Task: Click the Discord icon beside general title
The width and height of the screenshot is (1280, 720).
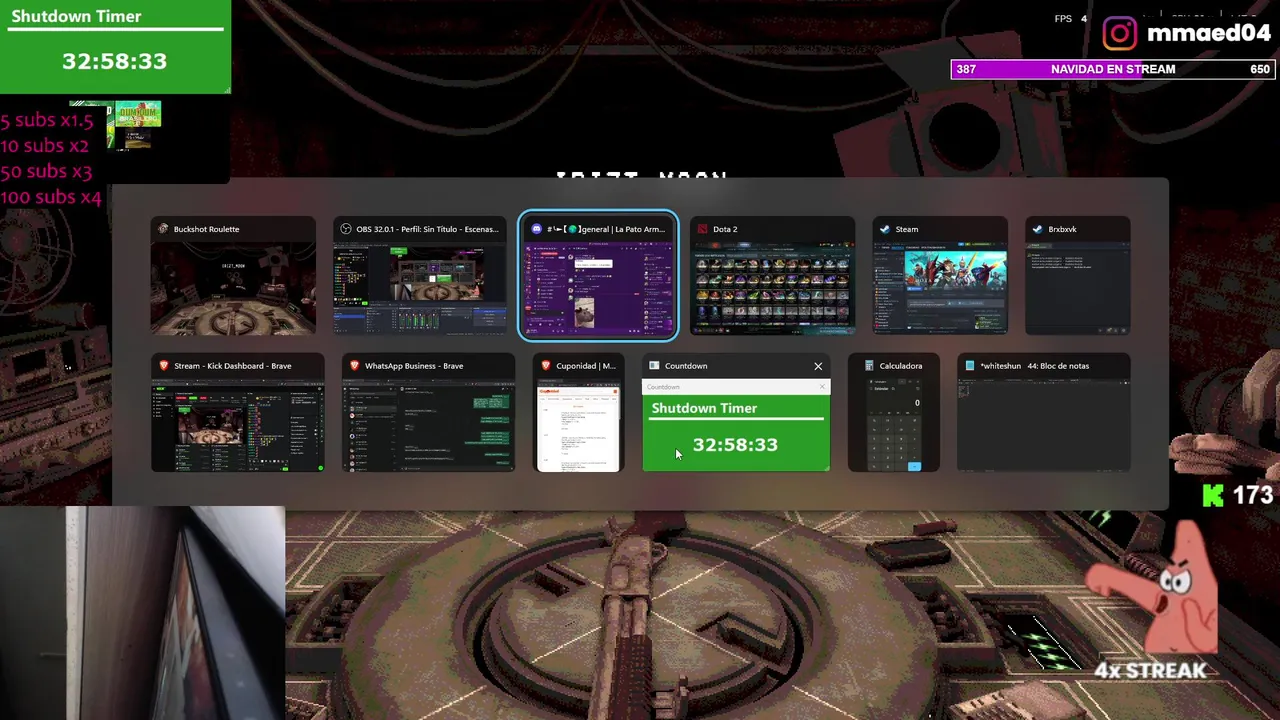Action: click(x=536, y=229)
